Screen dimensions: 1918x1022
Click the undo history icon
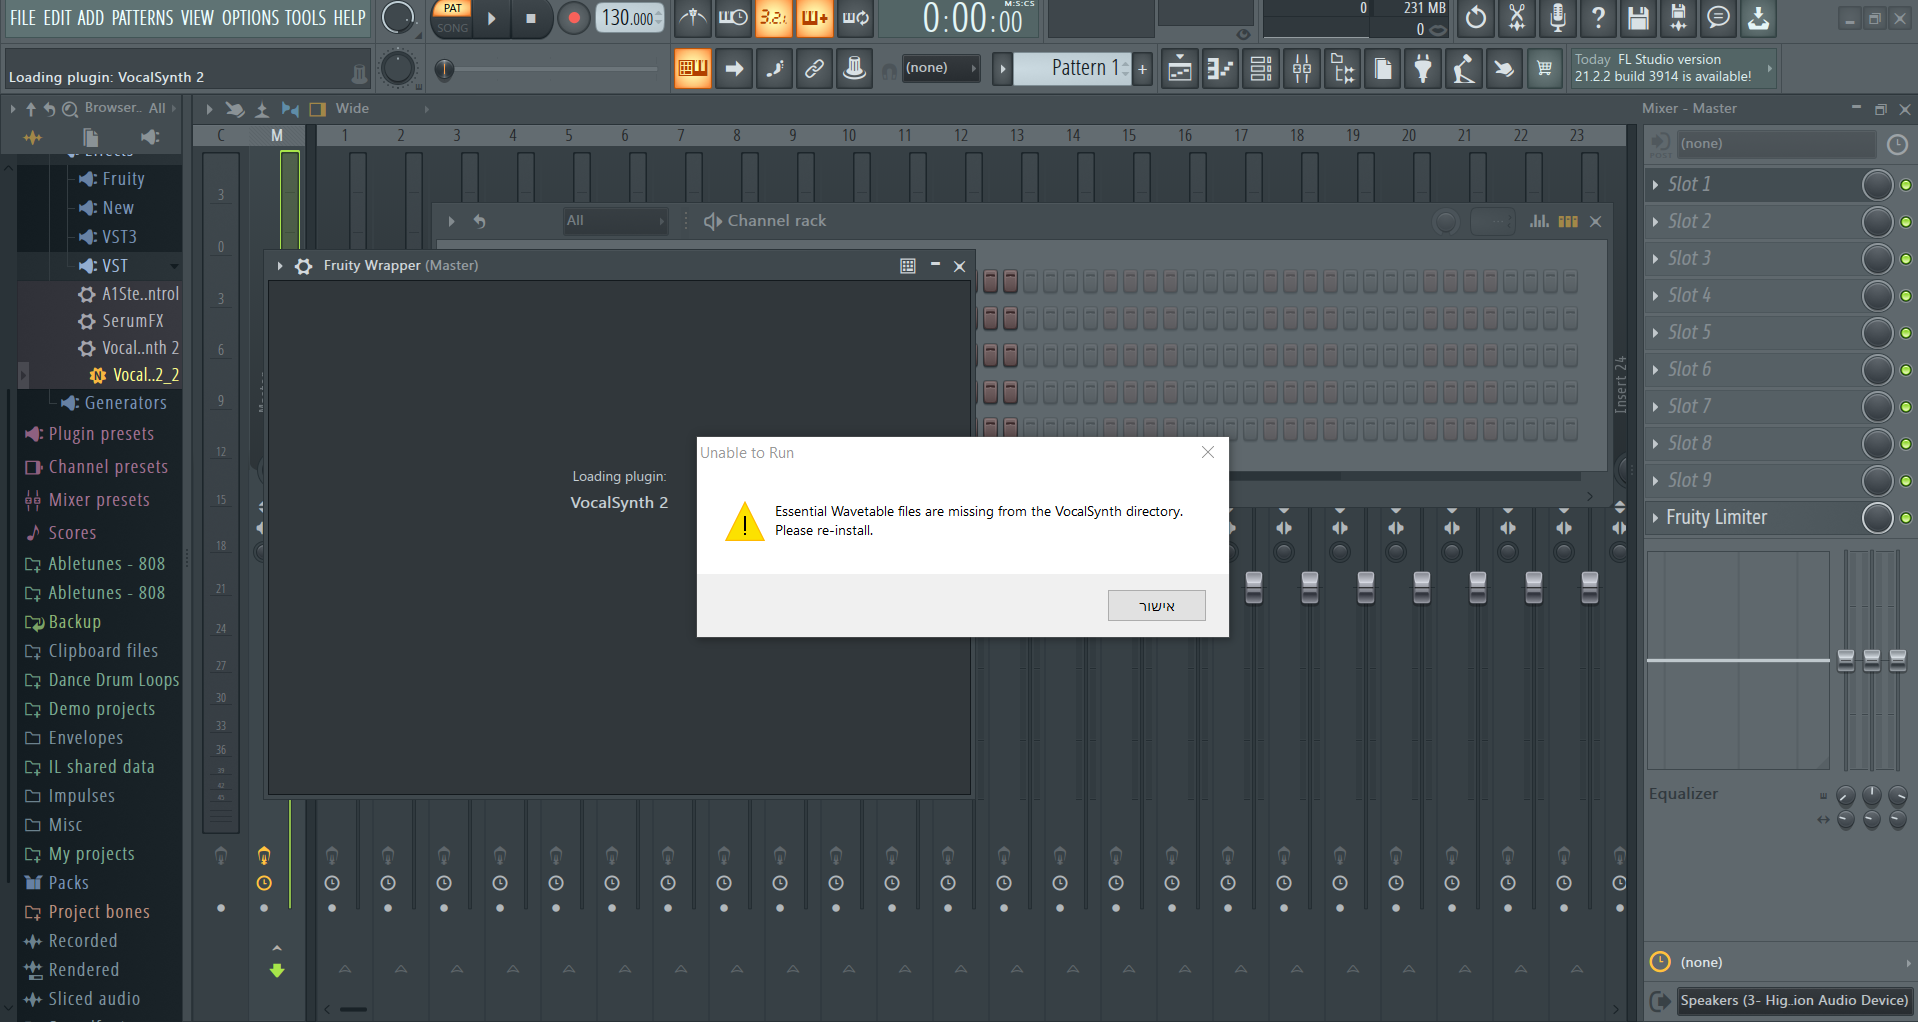[x=1476, y=18]
